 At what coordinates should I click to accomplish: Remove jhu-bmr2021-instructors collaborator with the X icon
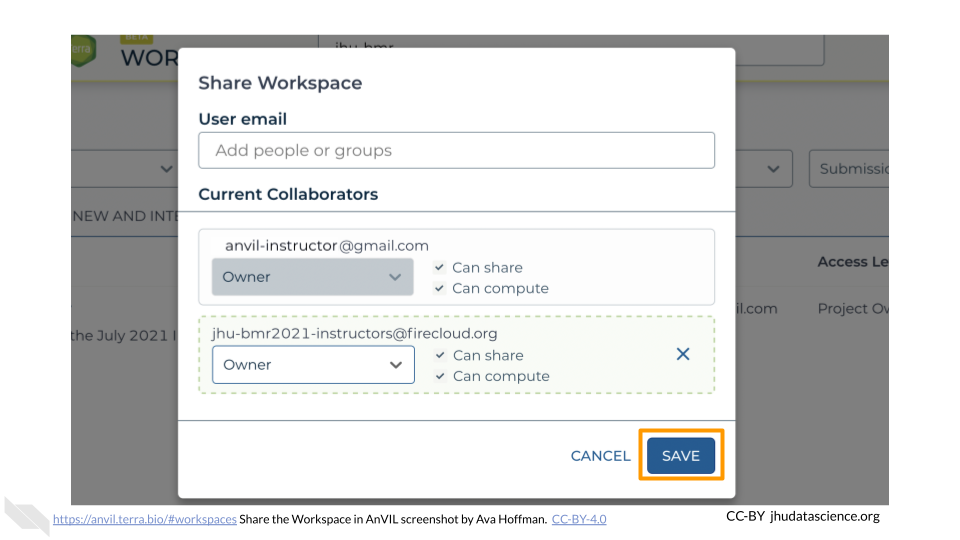(x=683, y=354)
